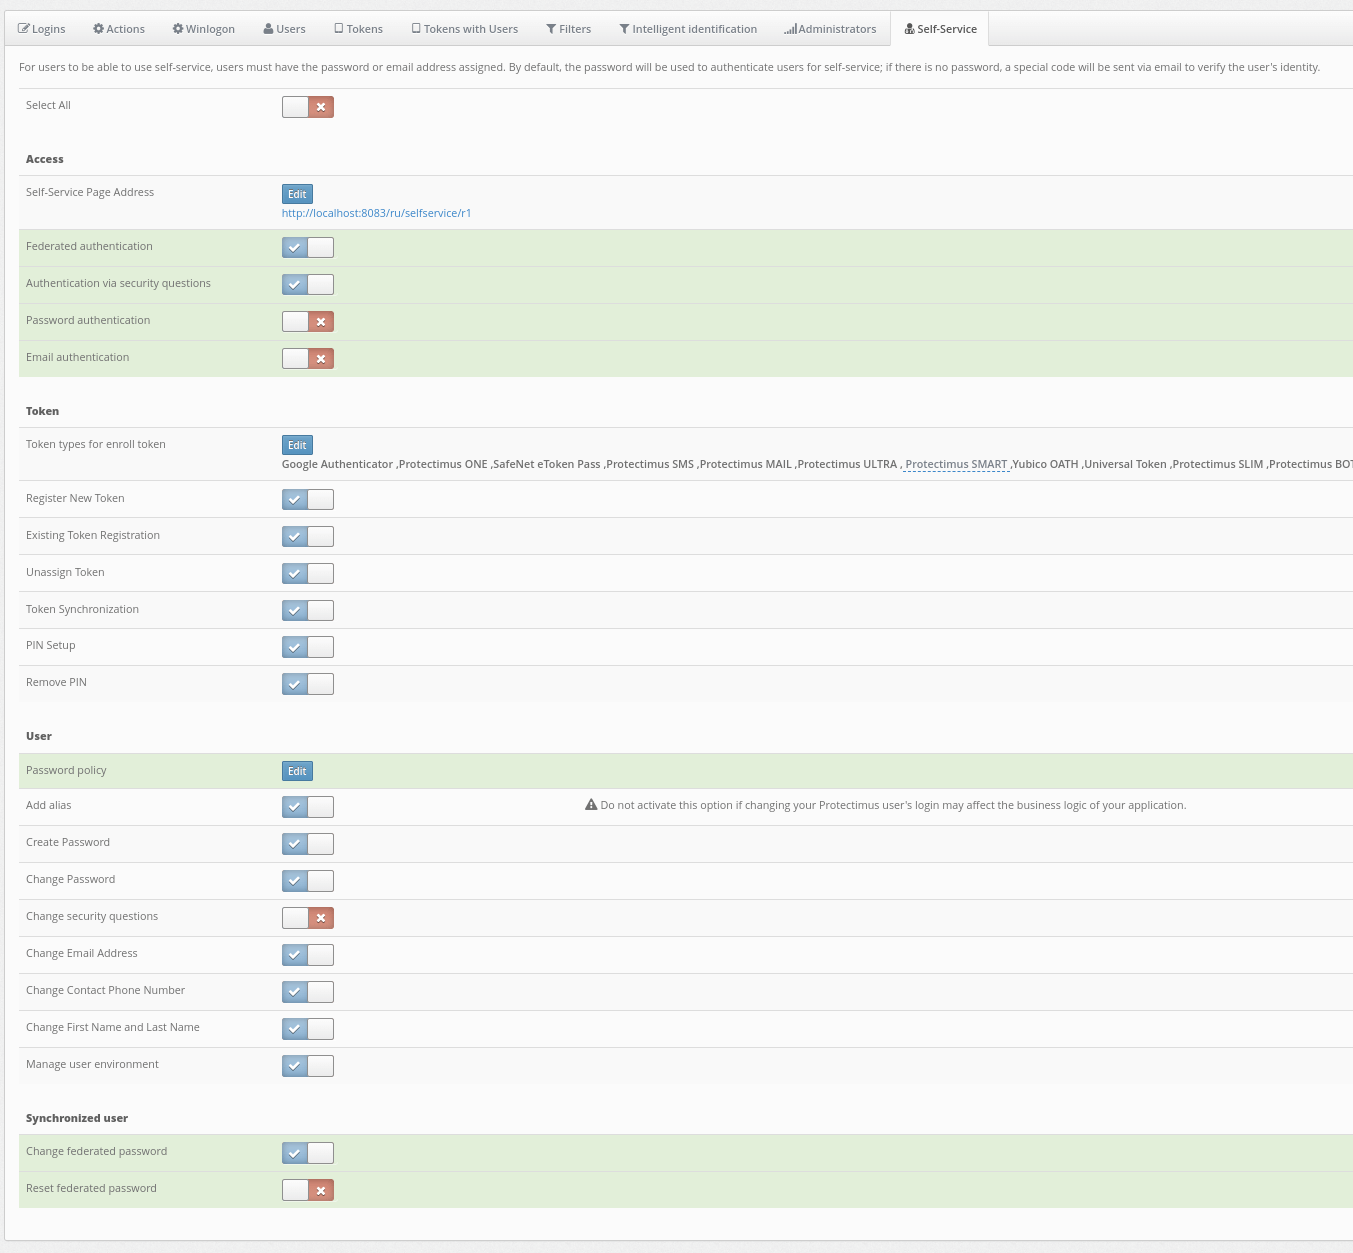Click the Synchronized user heading
The width and height of the screenshot is (1353, 1253).
point(77,1118)
